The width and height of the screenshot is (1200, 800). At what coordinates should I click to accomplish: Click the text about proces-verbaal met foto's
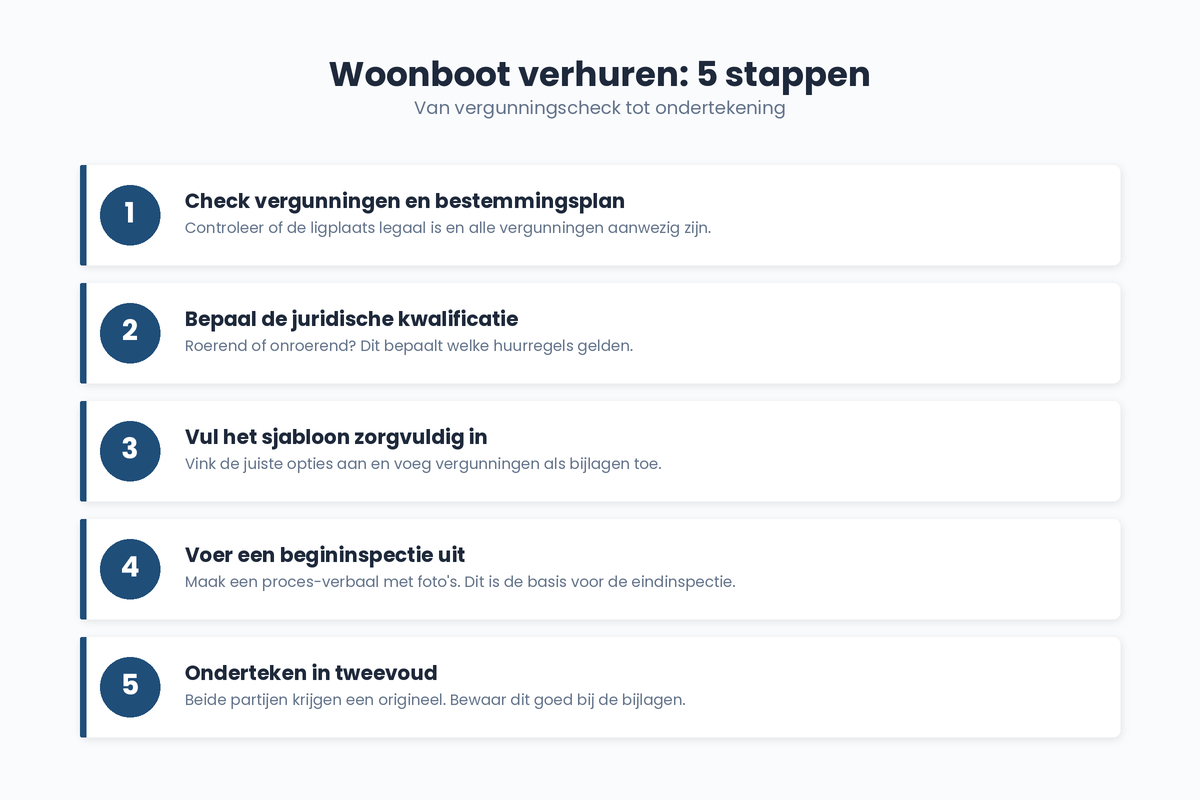coord(460,581)
